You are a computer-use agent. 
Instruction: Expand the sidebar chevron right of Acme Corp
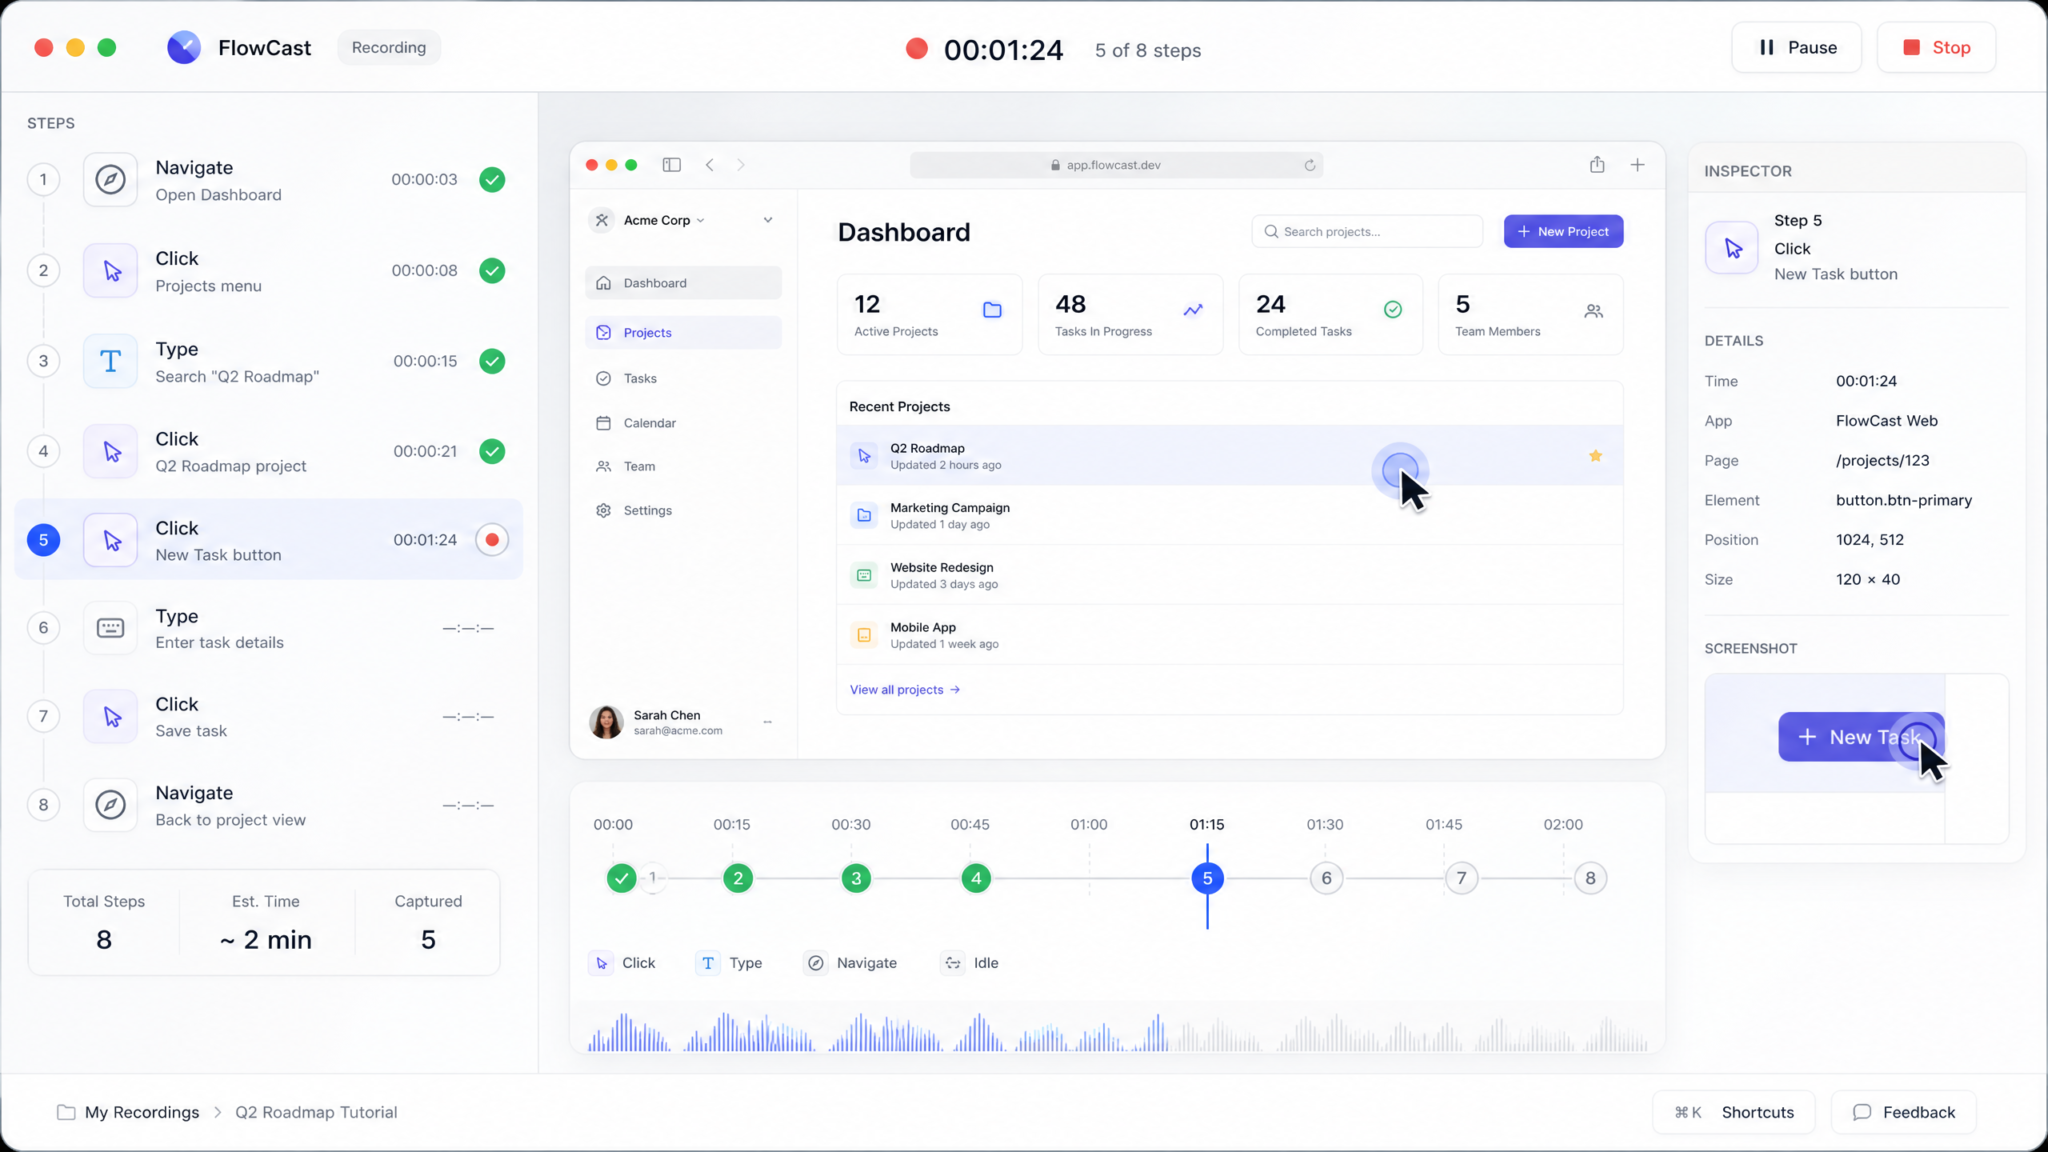click(768, 220)
